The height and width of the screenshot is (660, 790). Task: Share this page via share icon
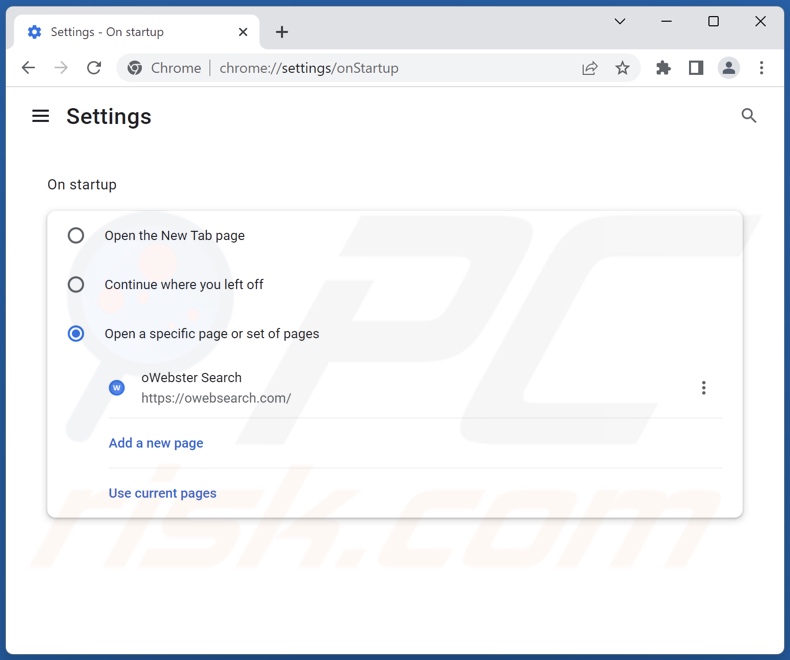(589, 68)
